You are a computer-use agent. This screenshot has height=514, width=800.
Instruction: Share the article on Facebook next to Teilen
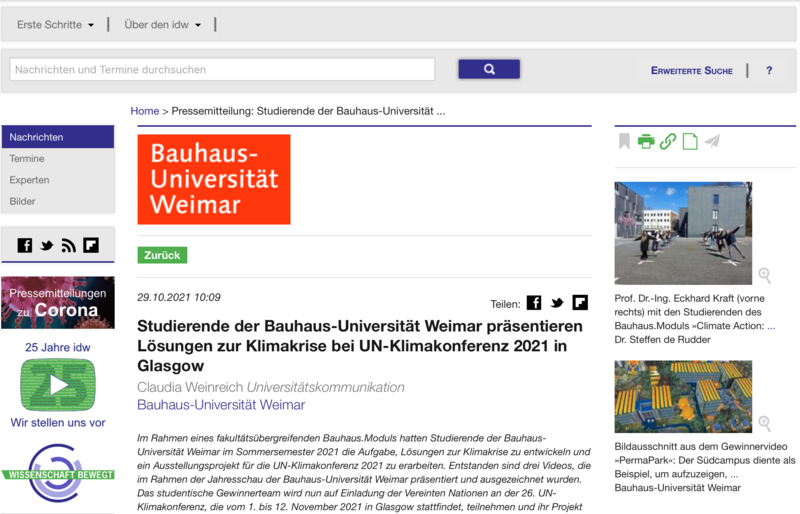(534, 303)
